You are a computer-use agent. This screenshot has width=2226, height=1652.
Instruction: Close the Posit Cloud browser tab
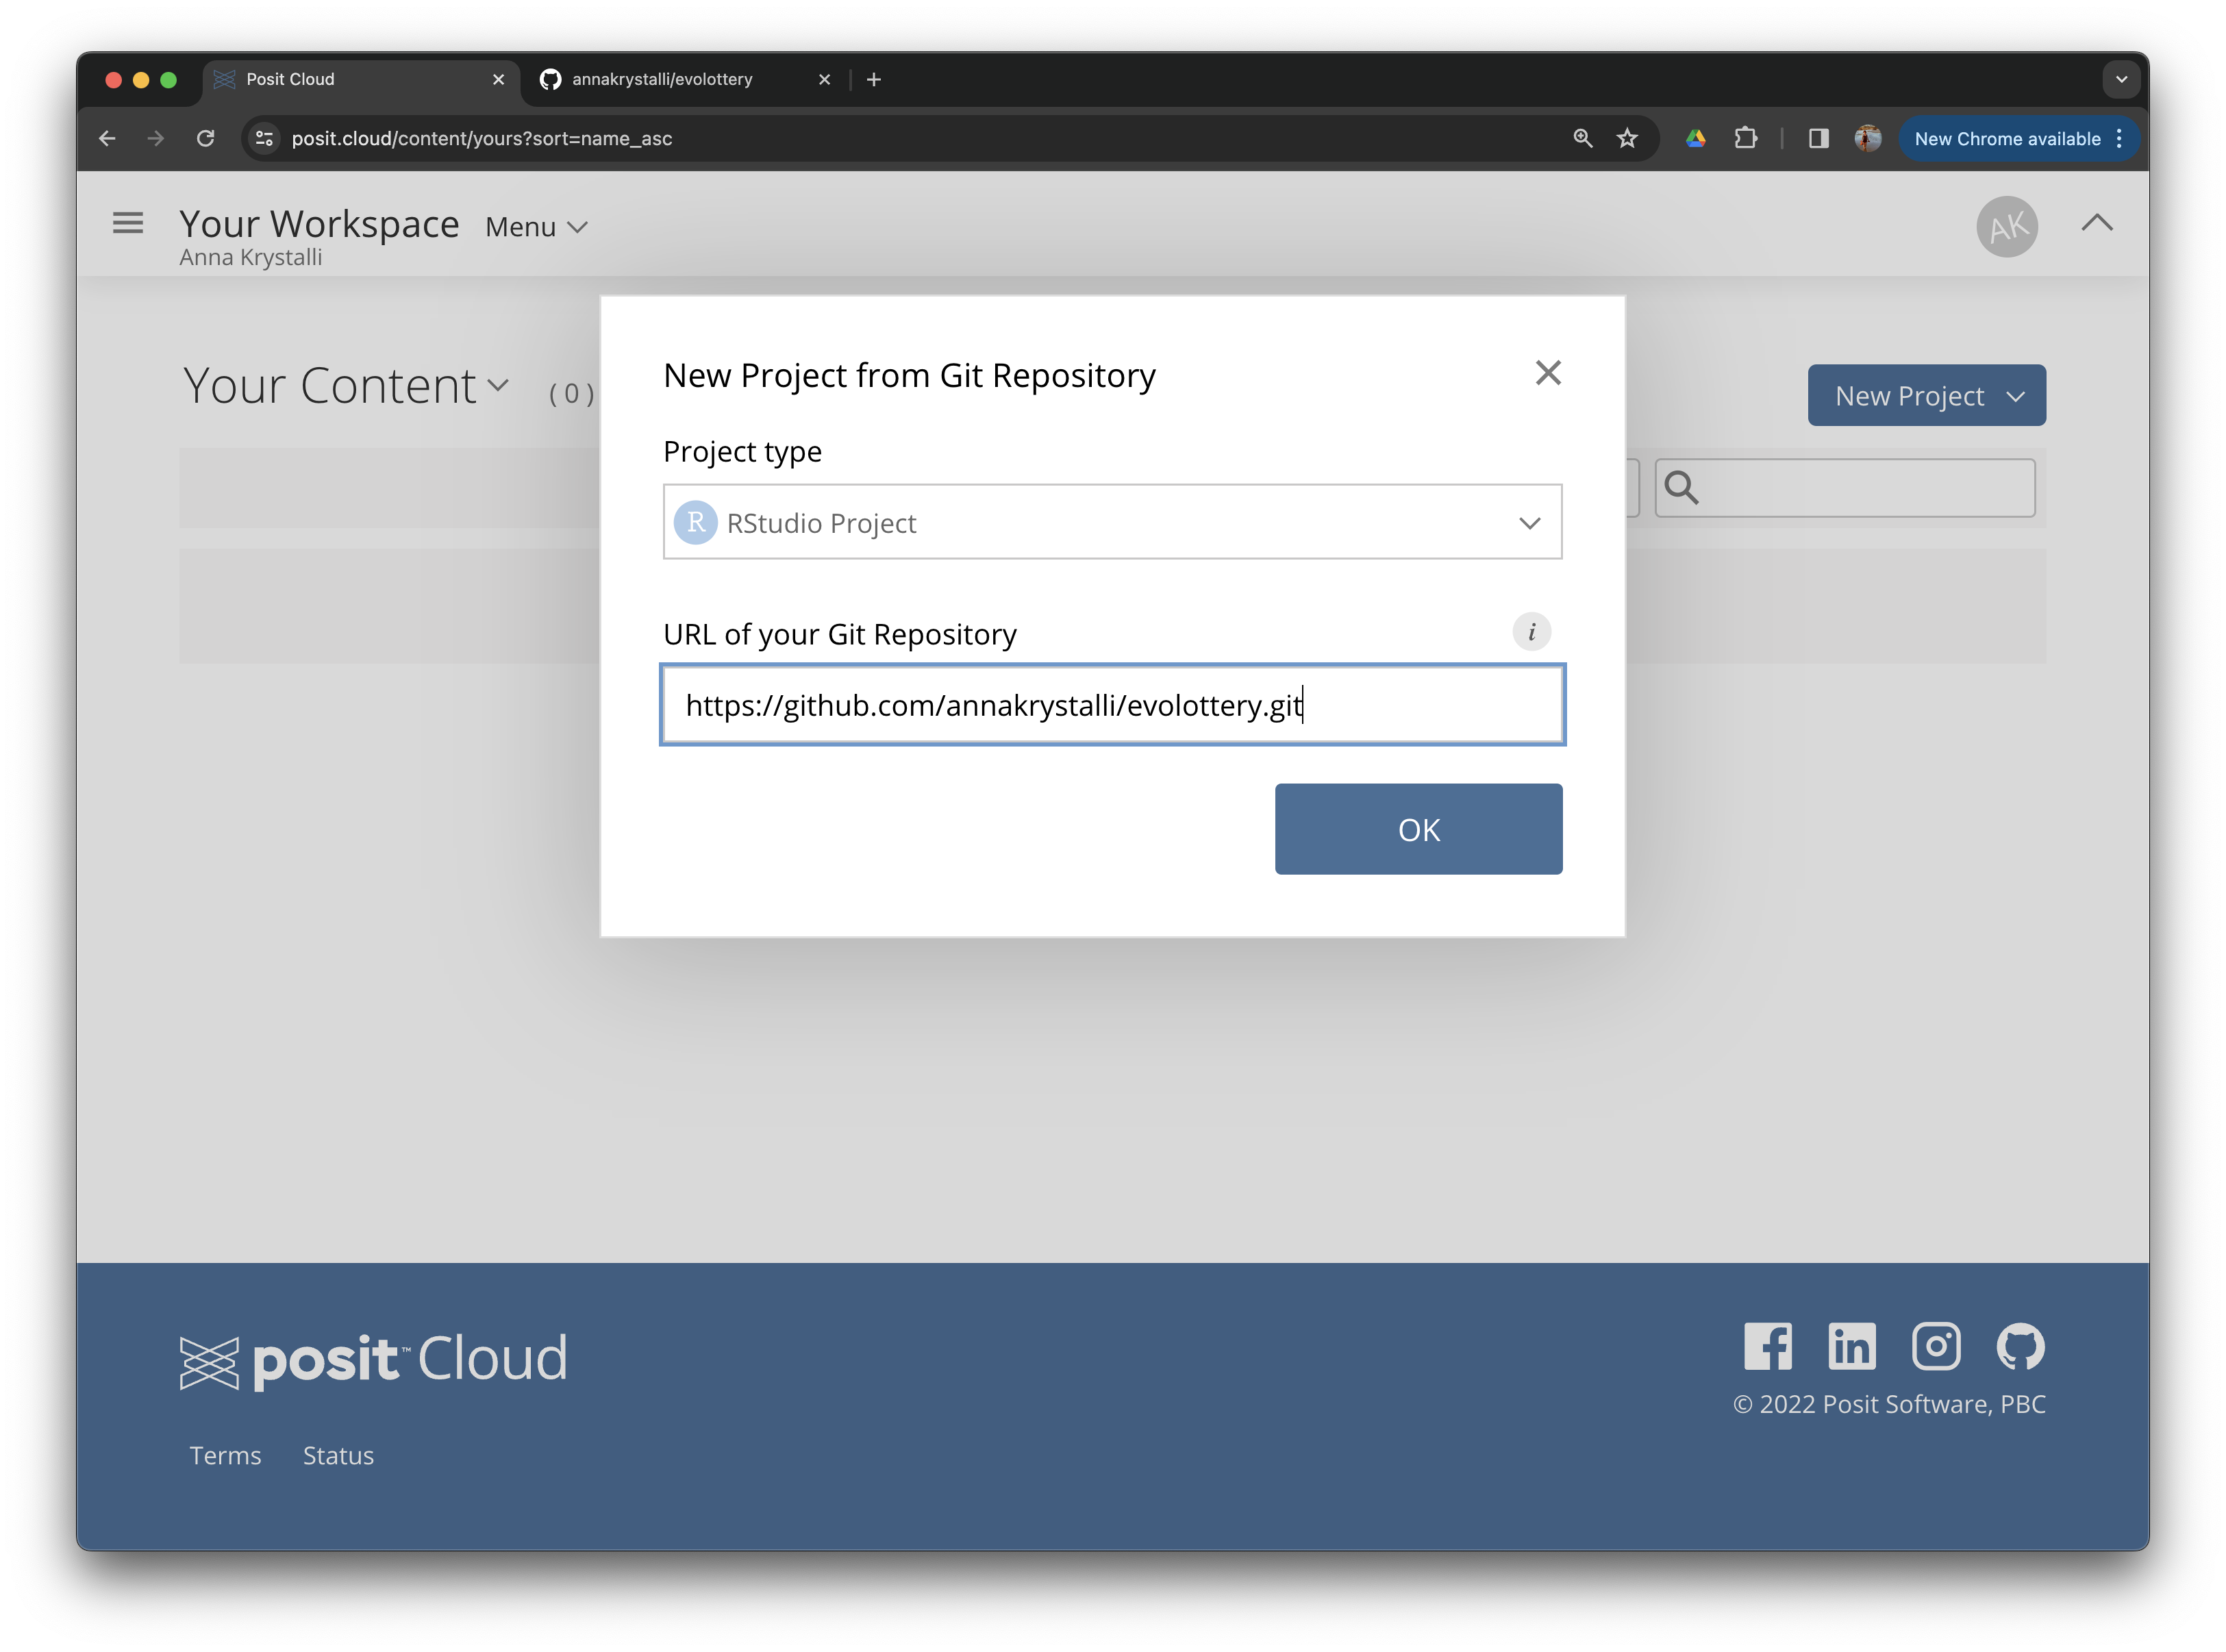pos(498,79)
